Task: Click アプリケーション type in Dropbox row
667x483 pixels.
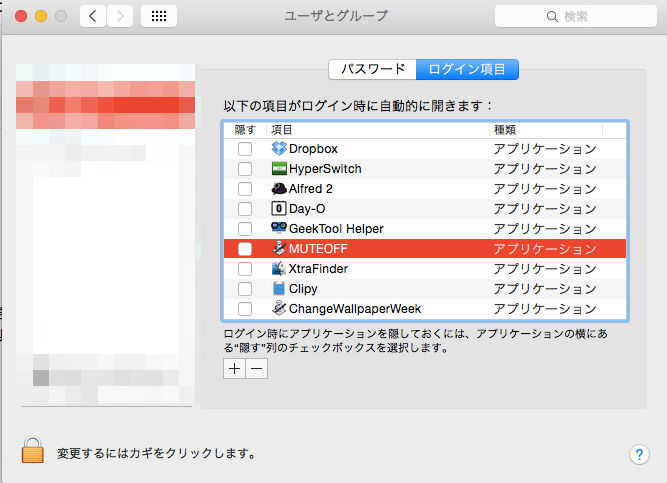Action: pyautogui.click(x=545, y=149)
